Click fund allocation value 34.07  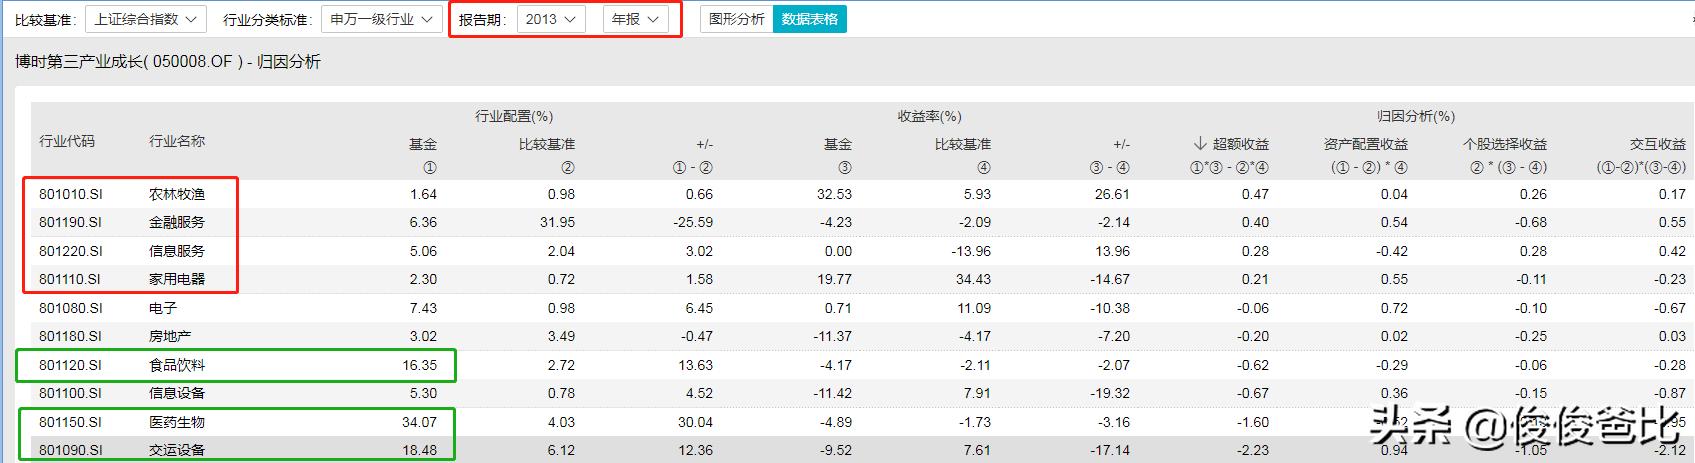pyautogui.click(x=420, y=422)
